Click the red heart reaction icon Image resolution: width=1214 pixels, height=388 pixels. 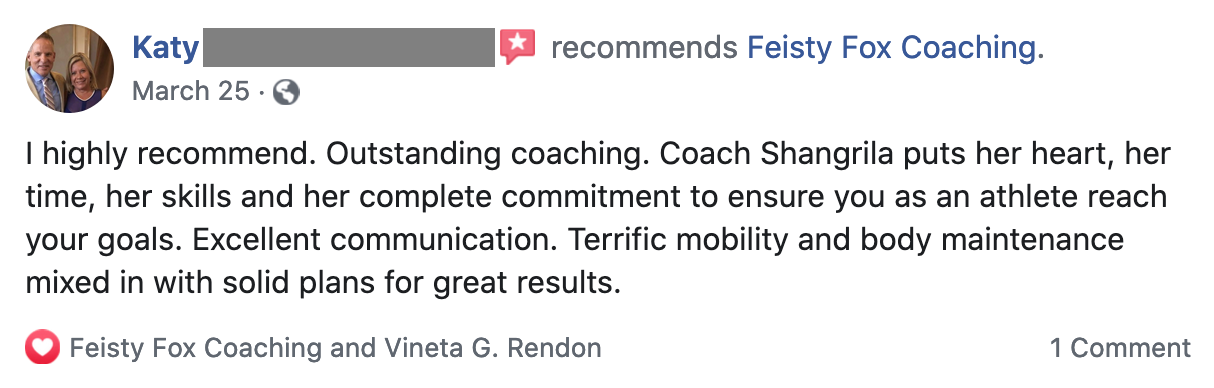(41, 348)
